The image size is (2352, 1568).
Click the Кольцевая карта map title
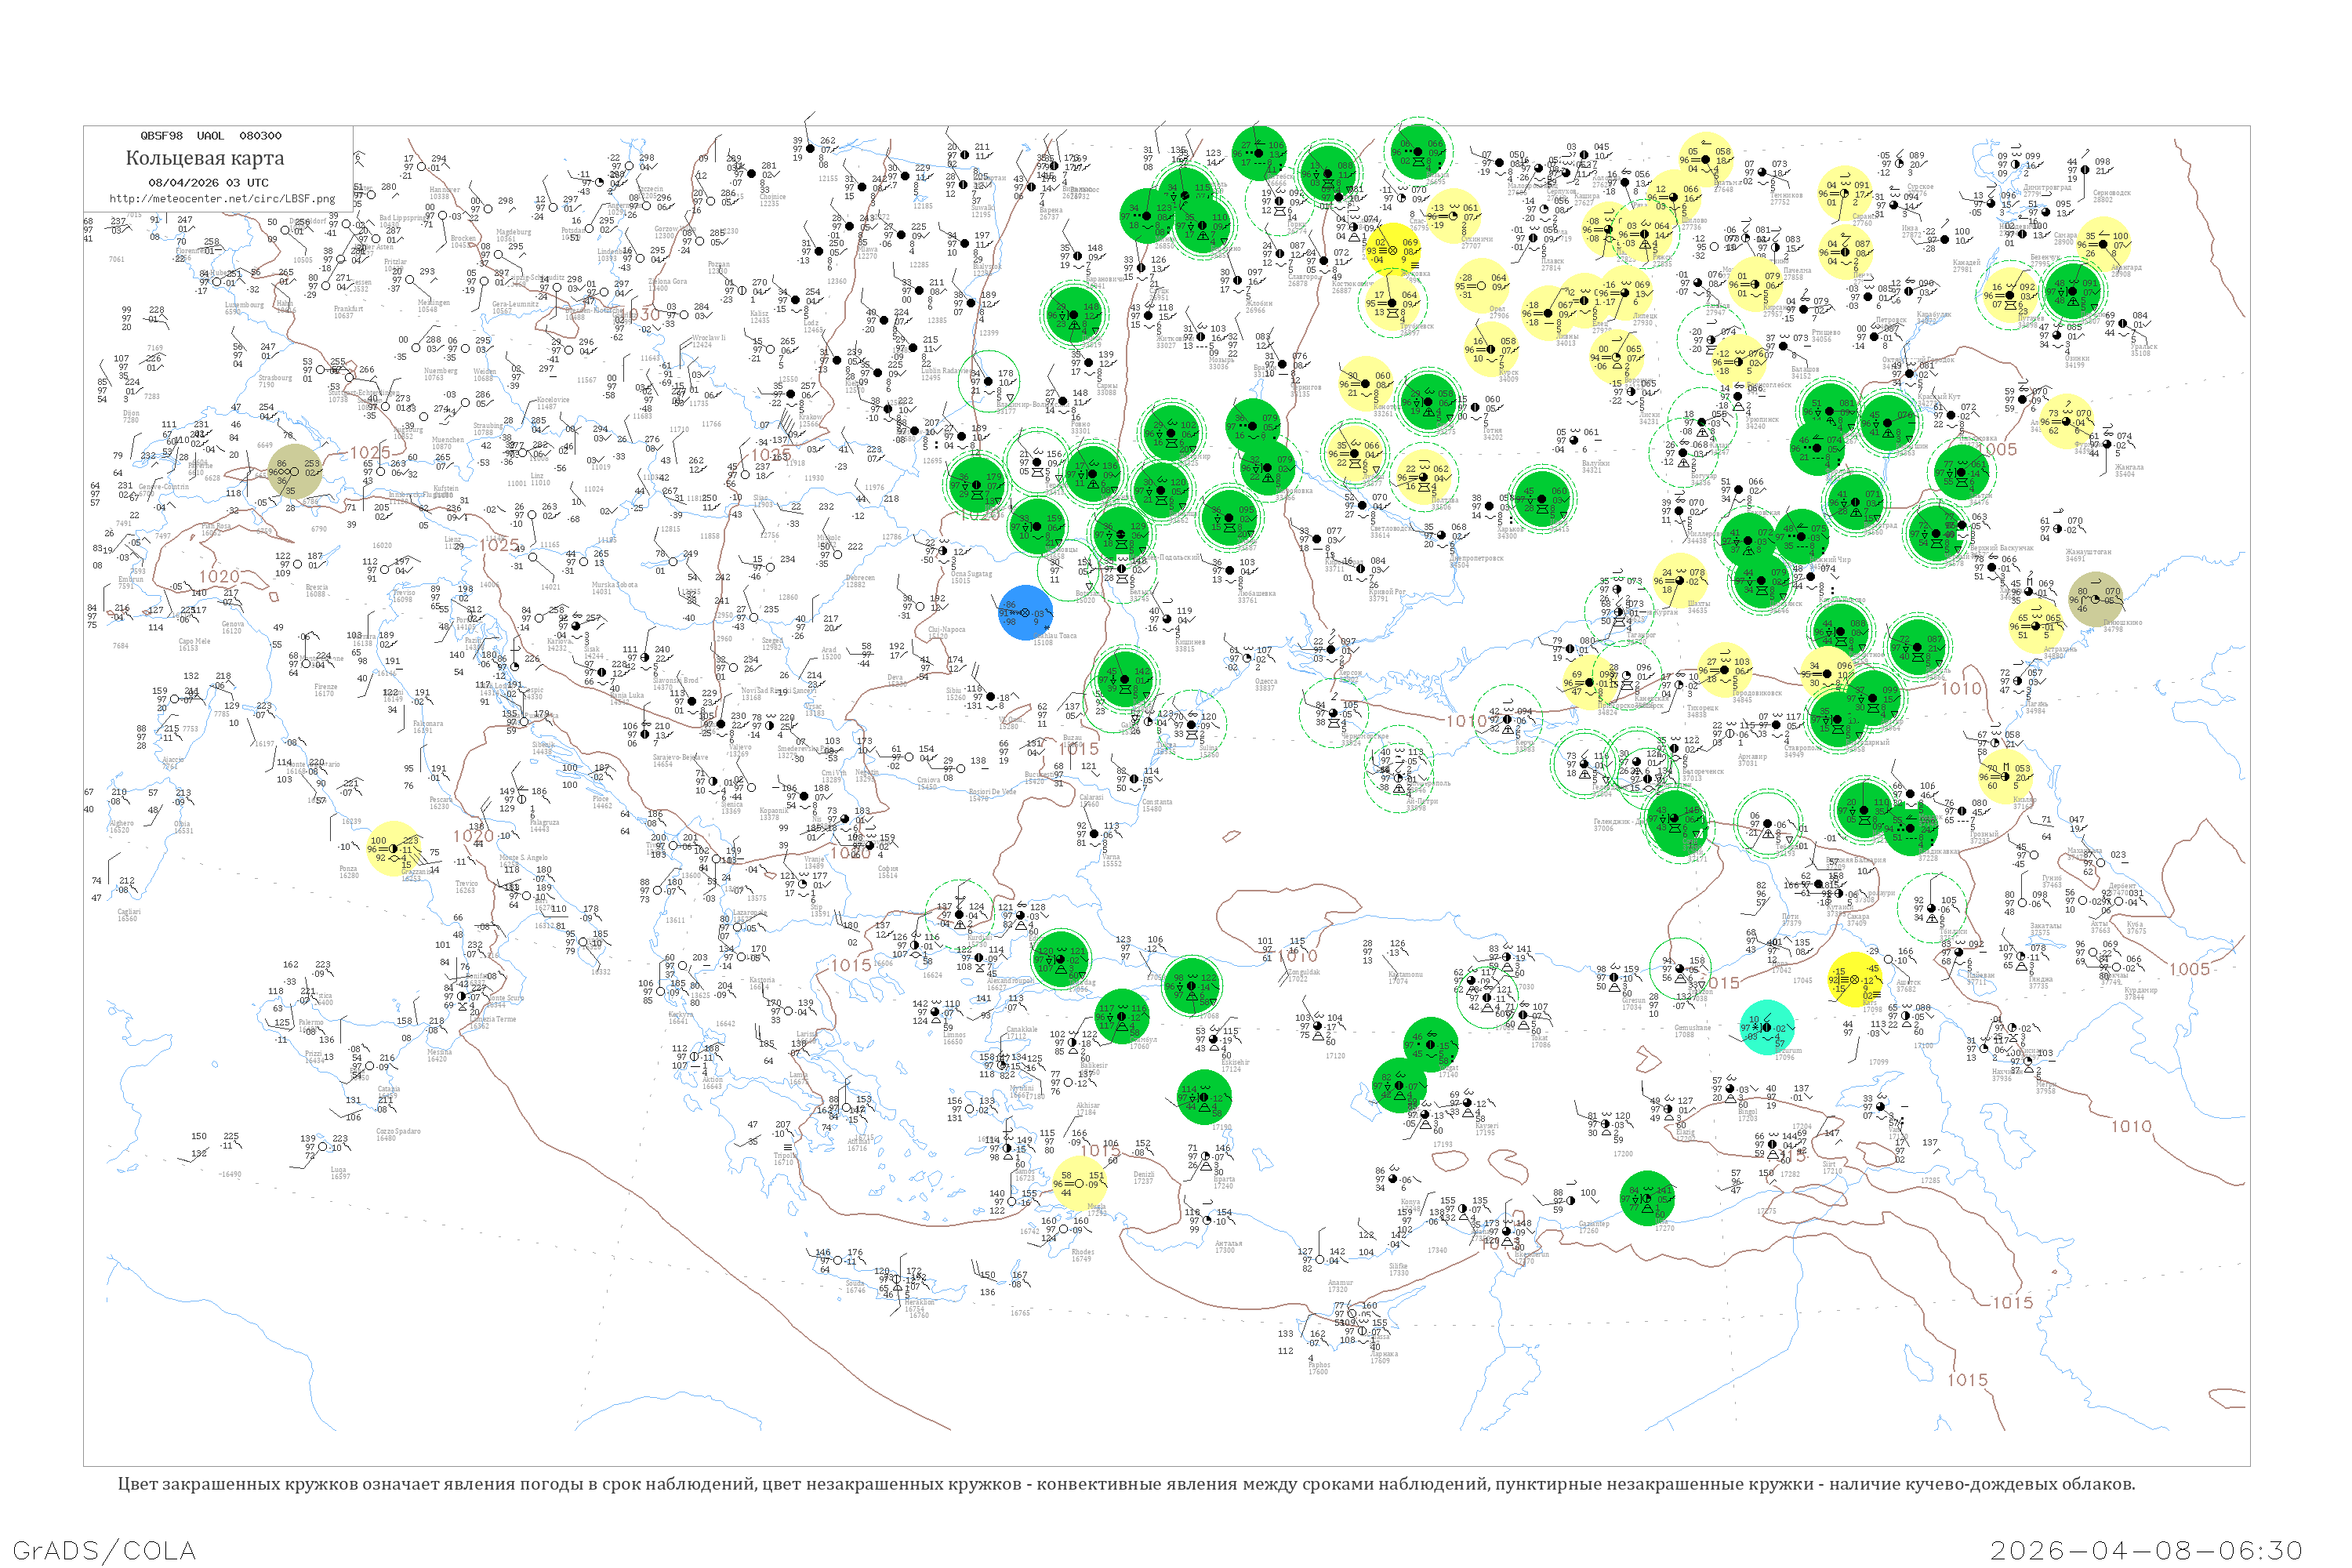tap(204, 158)
